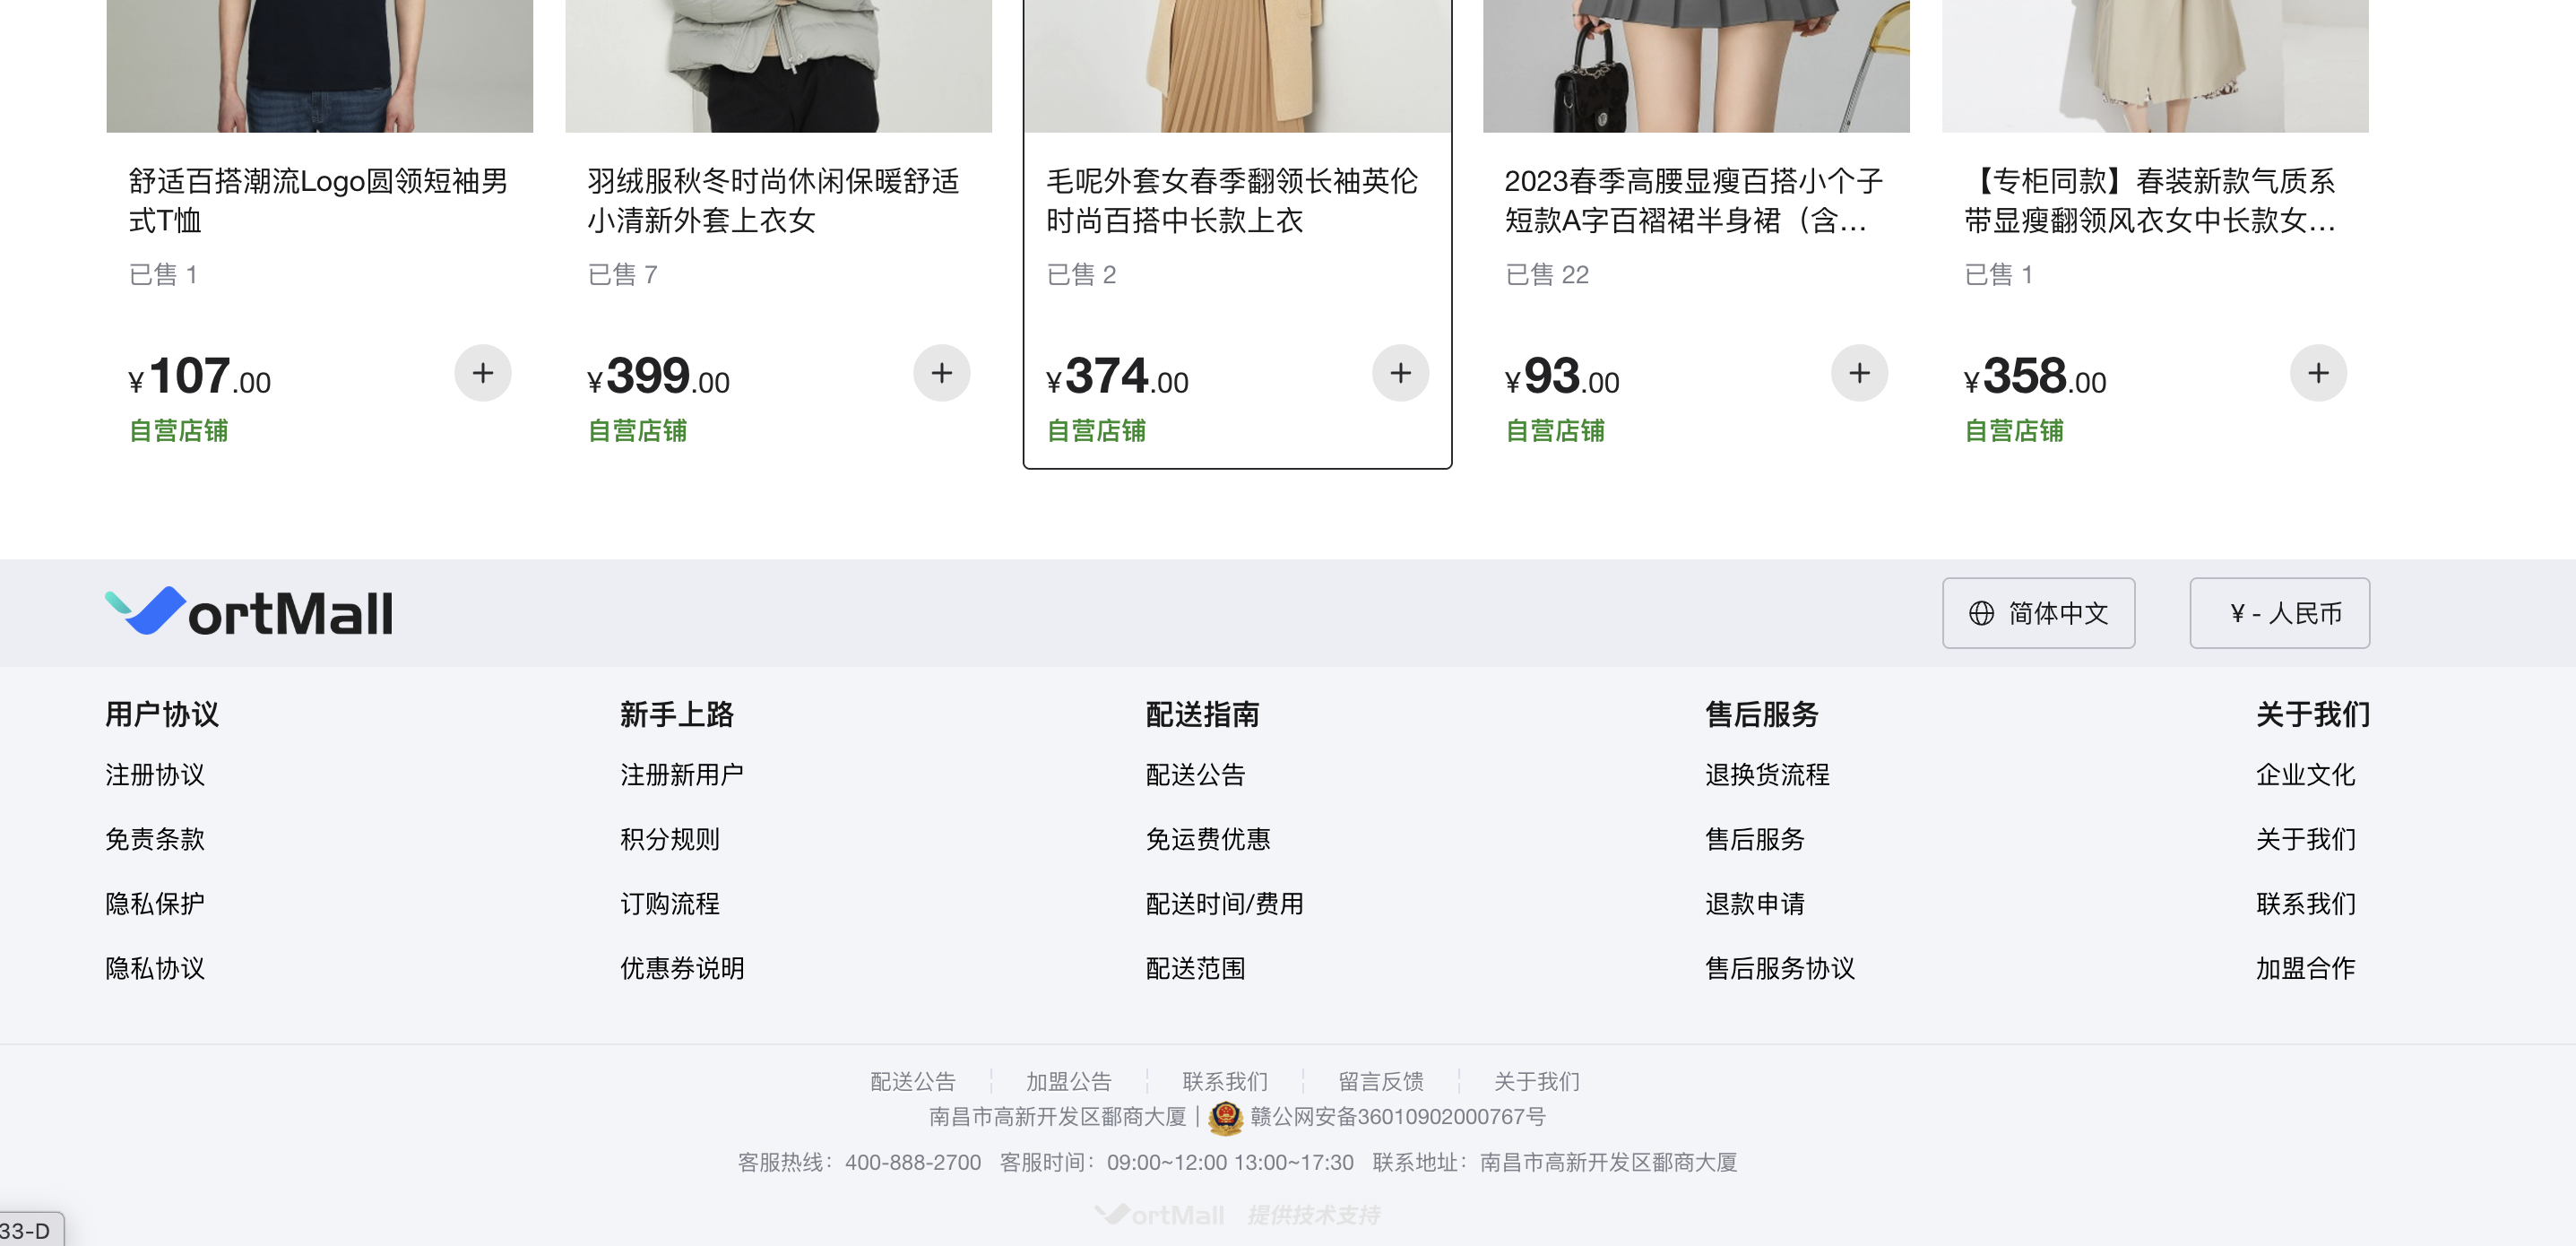2576x1246 pixels.
Task: Open the 毛呢外套女春季翻领 product title
Action: click(1232, 201)
